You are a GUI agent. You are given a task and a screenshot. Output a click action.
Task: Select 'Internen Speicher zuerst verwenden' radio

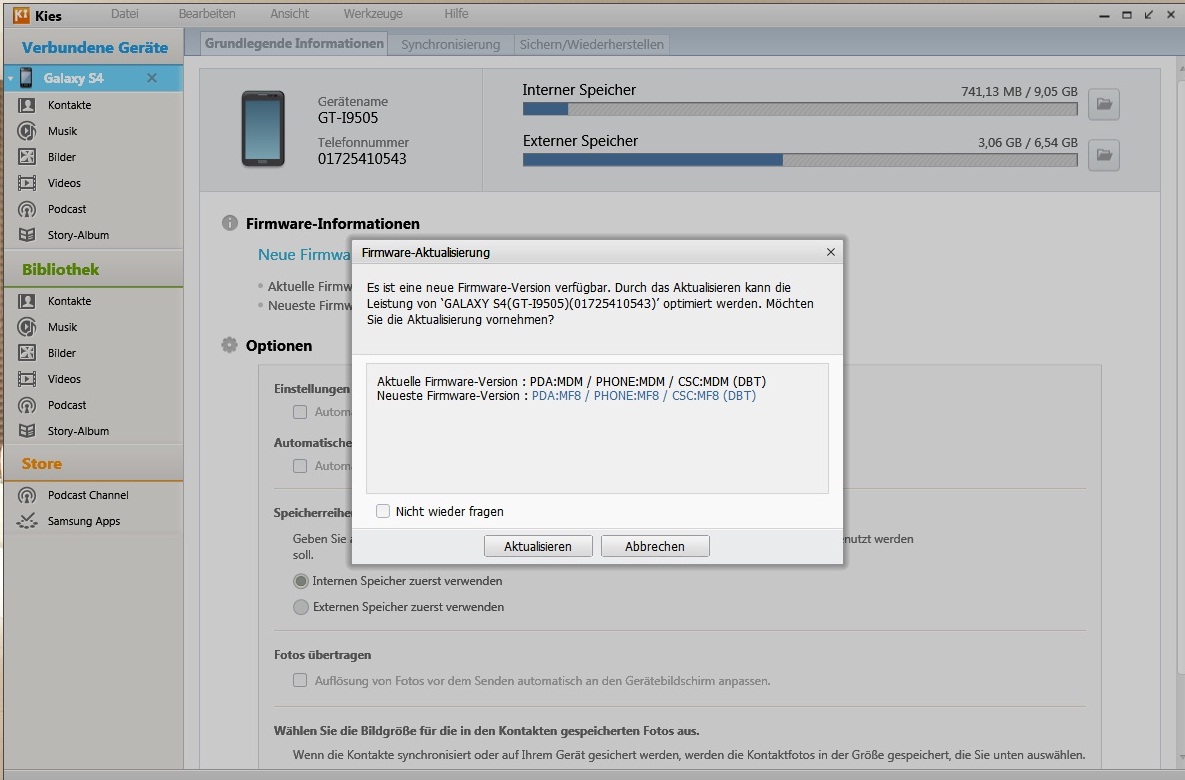click(x=301, y=581)
